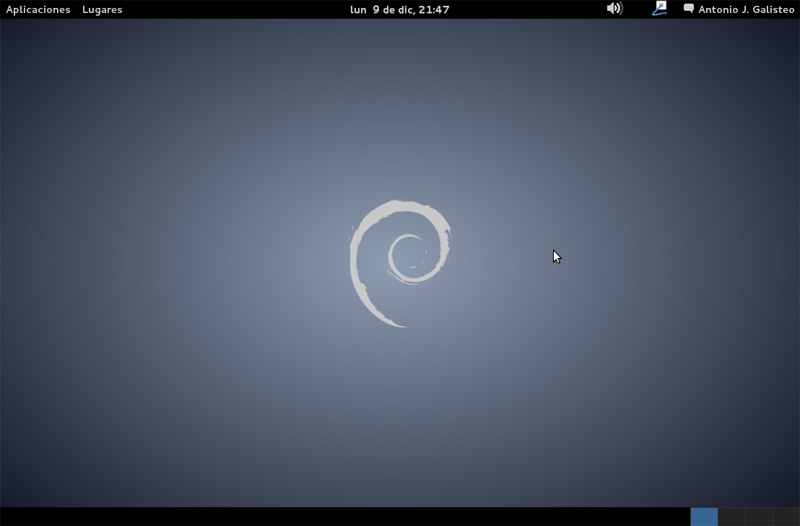Open the Aplicaciones menu

38,10
